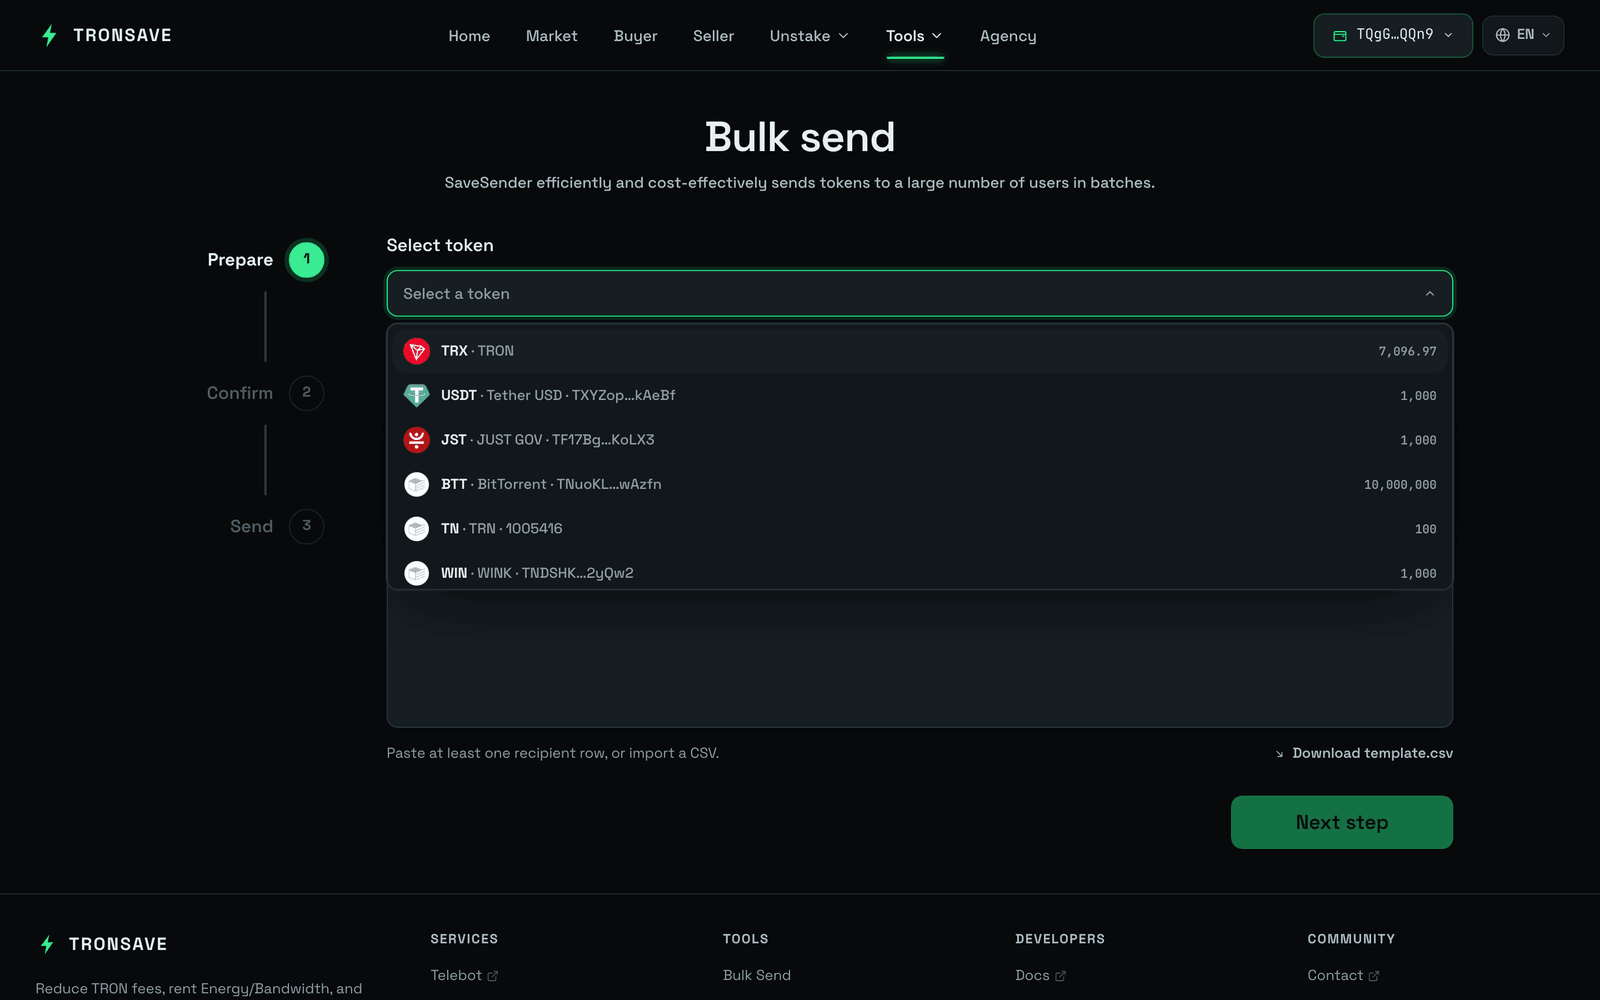Image resolution: width=1600 pixels, height=1000 pixels.
Task: Open the Tools dropdown menu
Action: coord(914,36)
